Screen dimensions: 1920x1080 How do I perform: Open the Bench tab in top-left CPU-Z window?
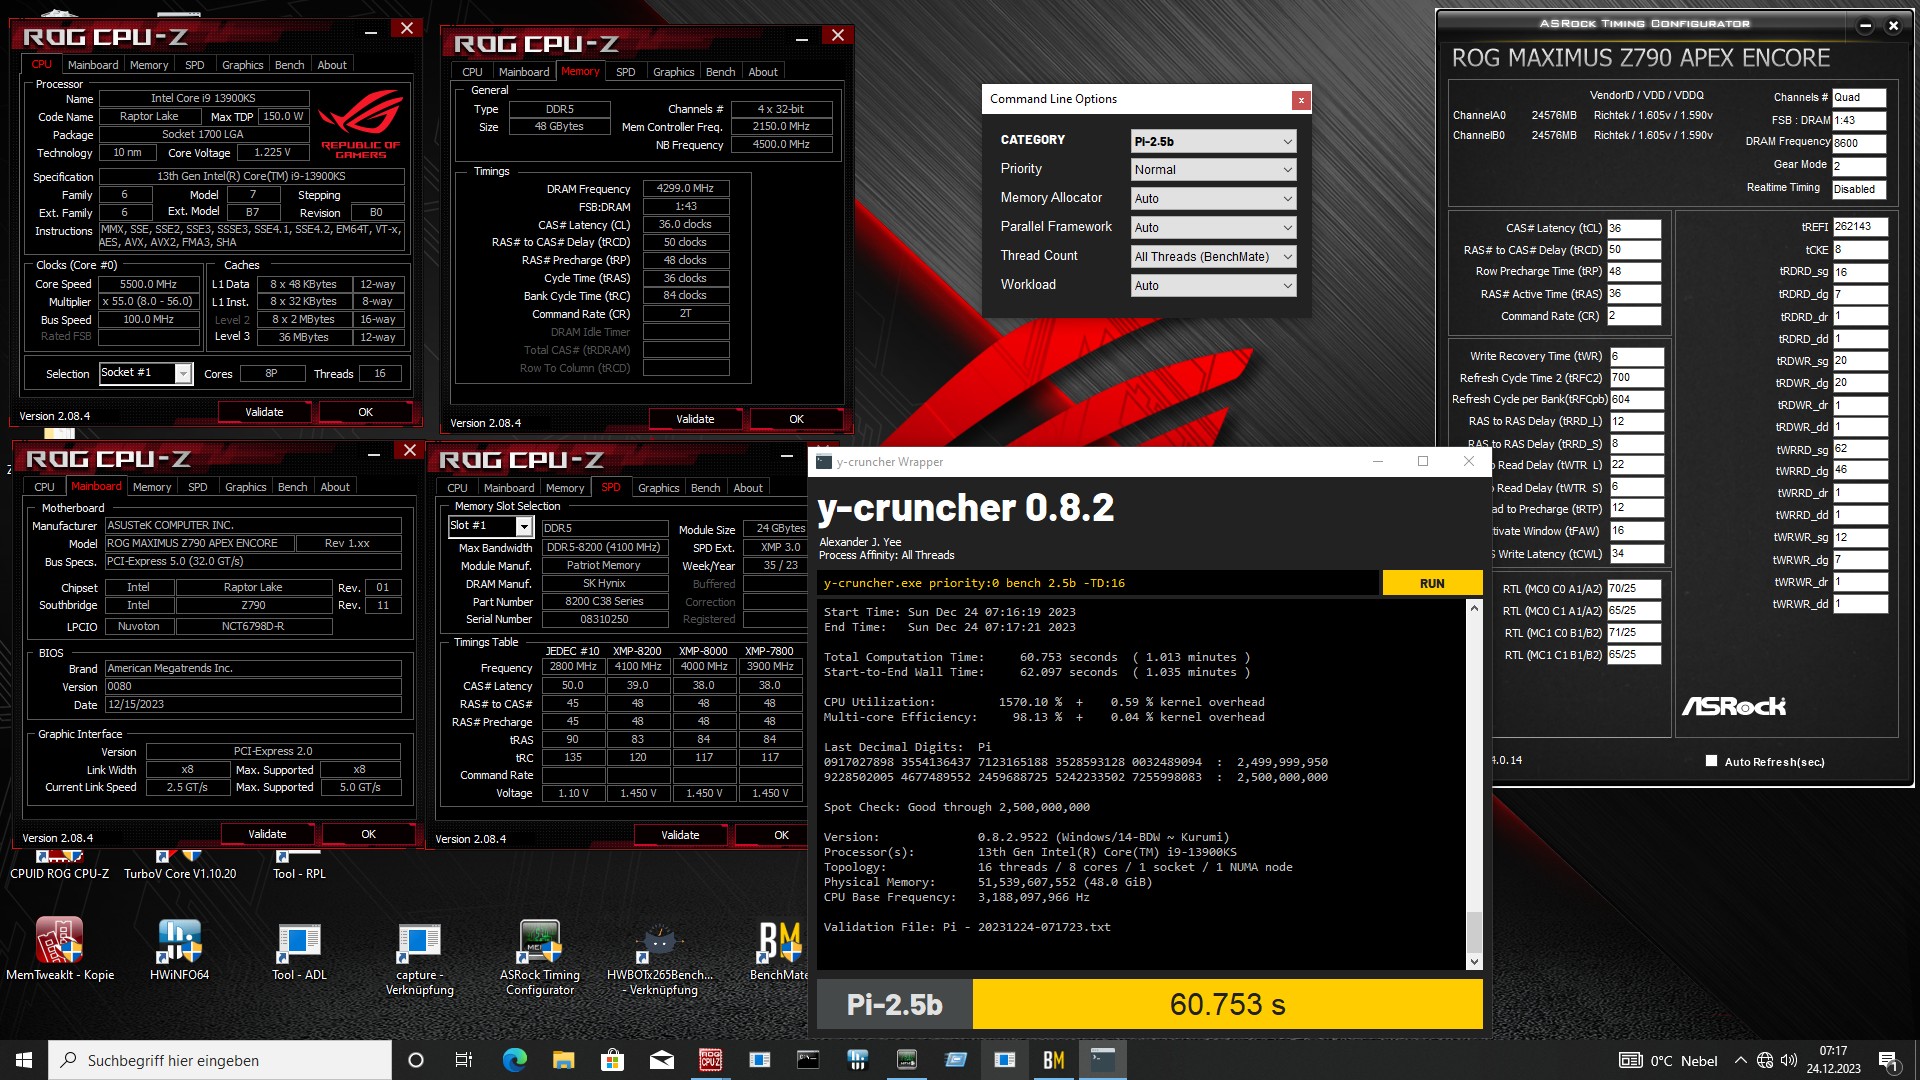pyautogui.click(x=289, y=65)
